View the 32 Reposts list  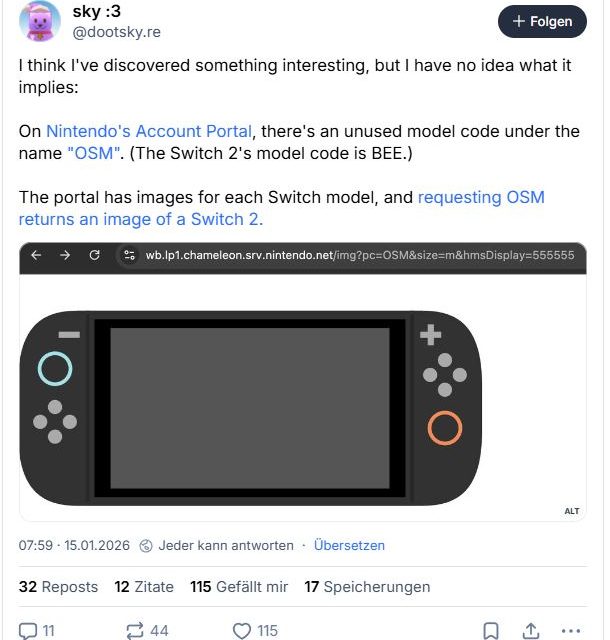[58, 587]
